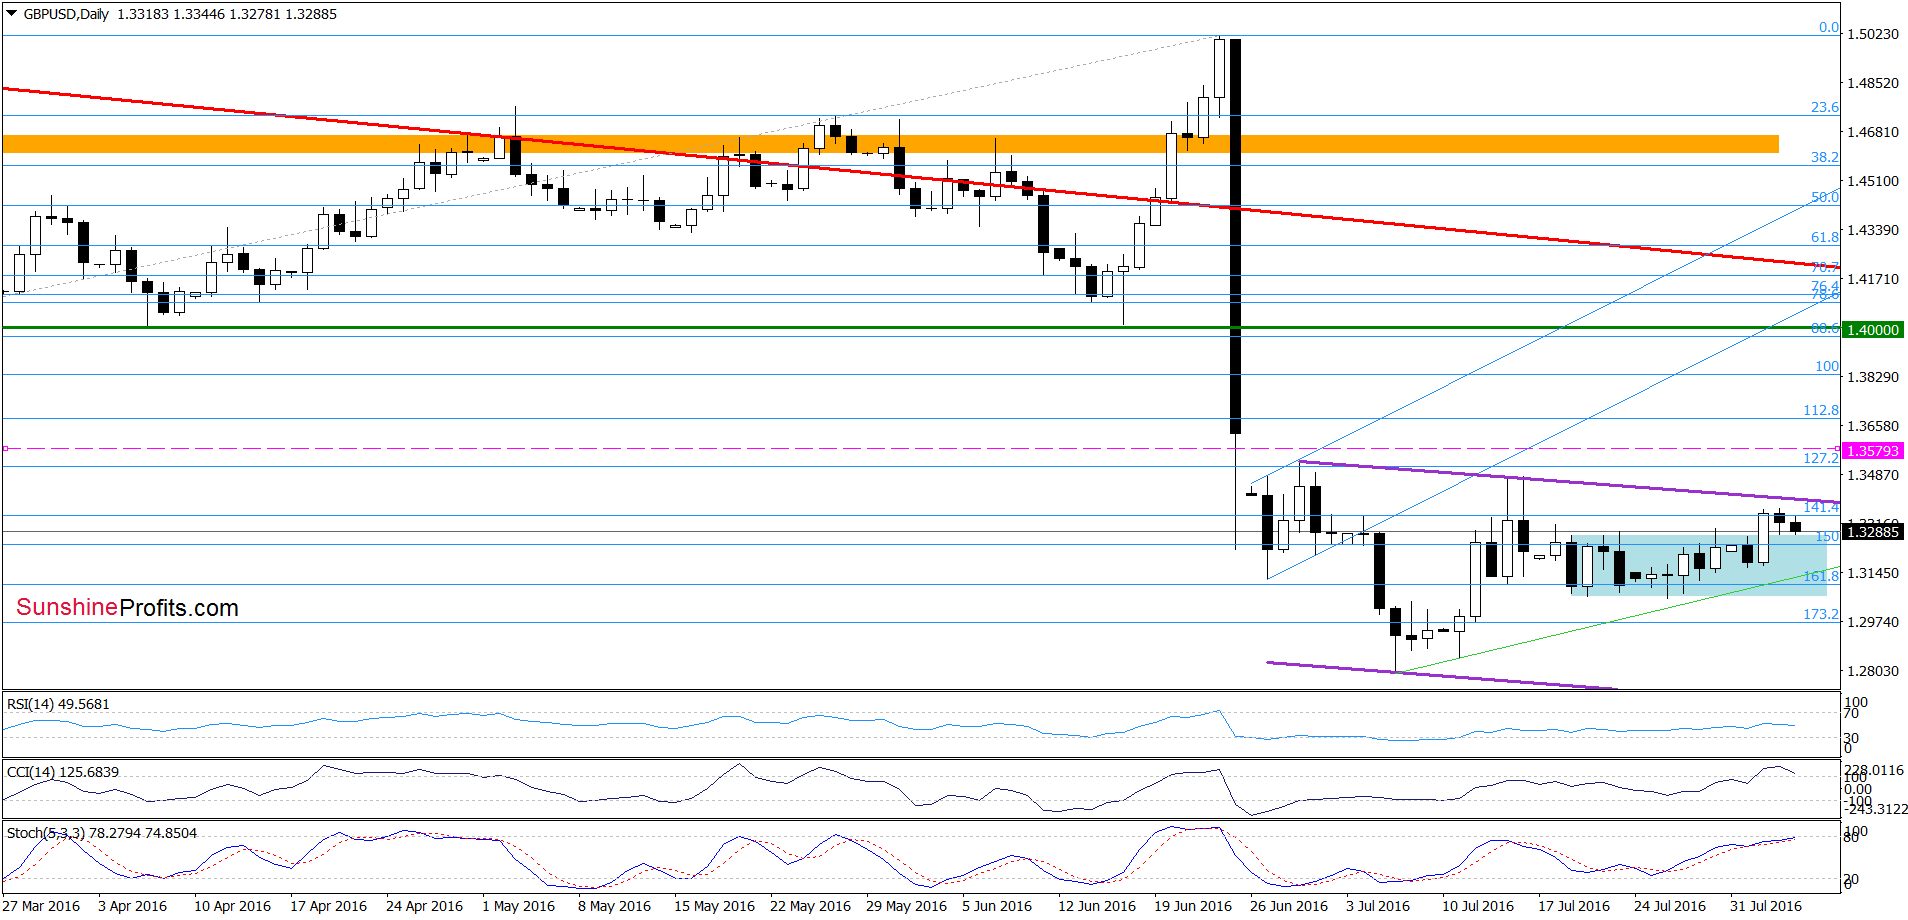Viewport: 1908px width, 920px height.
Task: Click the 17 Apr 2016 date label
Action: [x=328, y=906]
